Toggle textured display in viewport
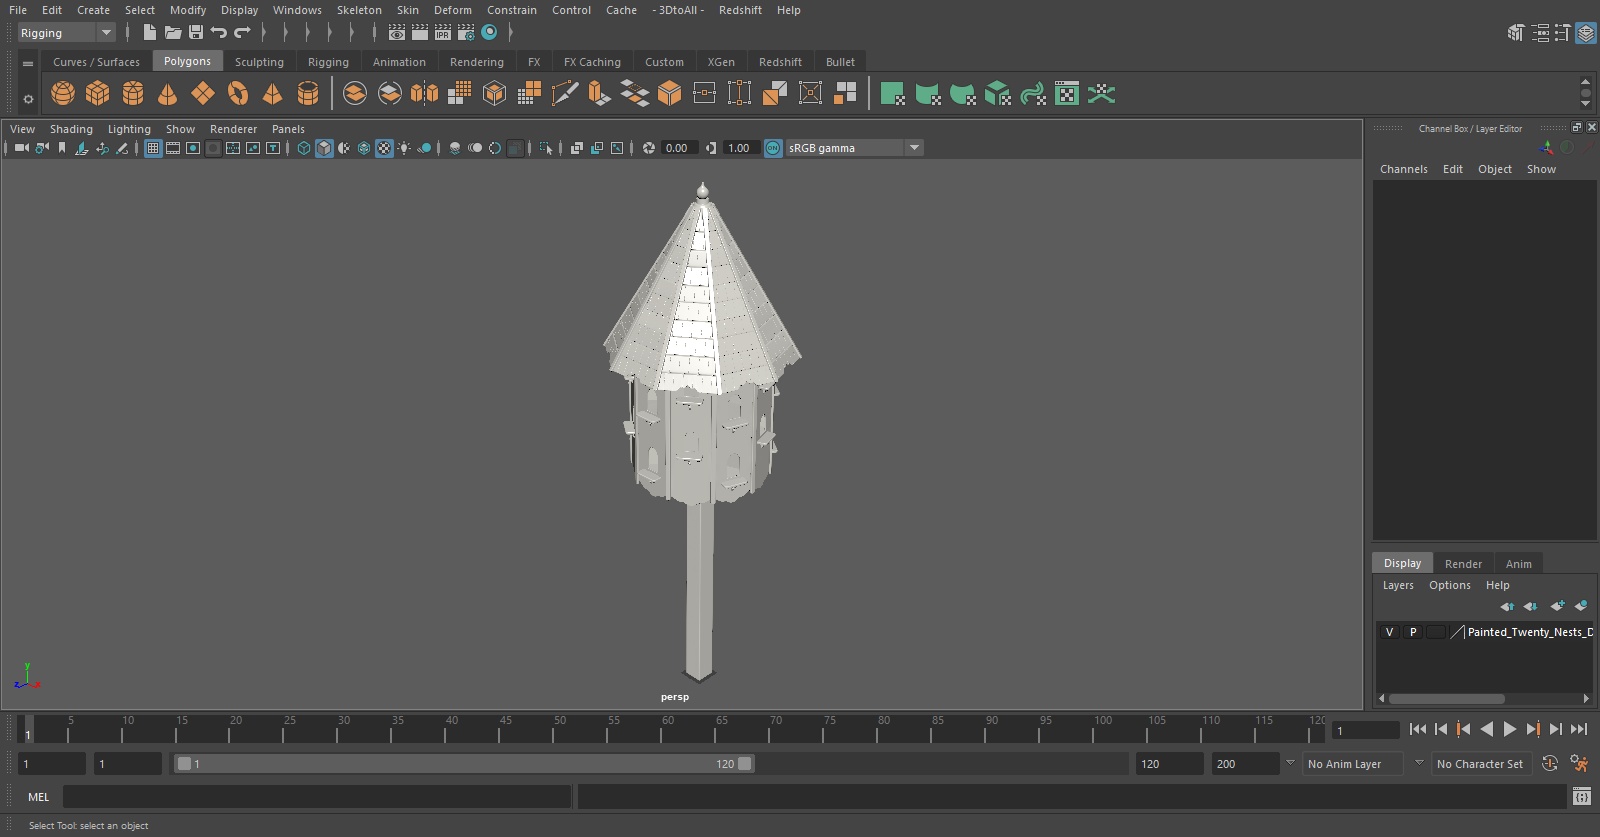Viewport: 1600px width, 837px height. (384, 148)
